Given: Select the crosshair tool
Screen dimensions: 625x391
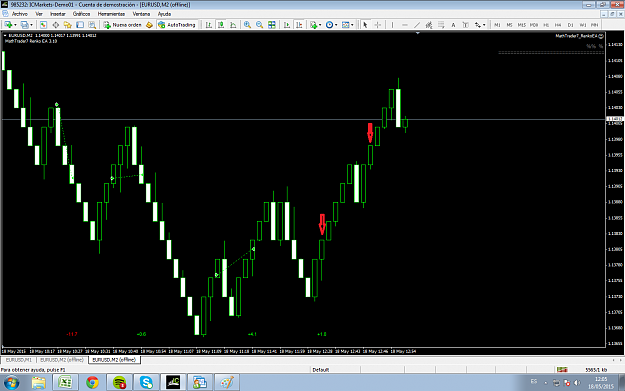Looking at the screenshot, I should [378, 25].
